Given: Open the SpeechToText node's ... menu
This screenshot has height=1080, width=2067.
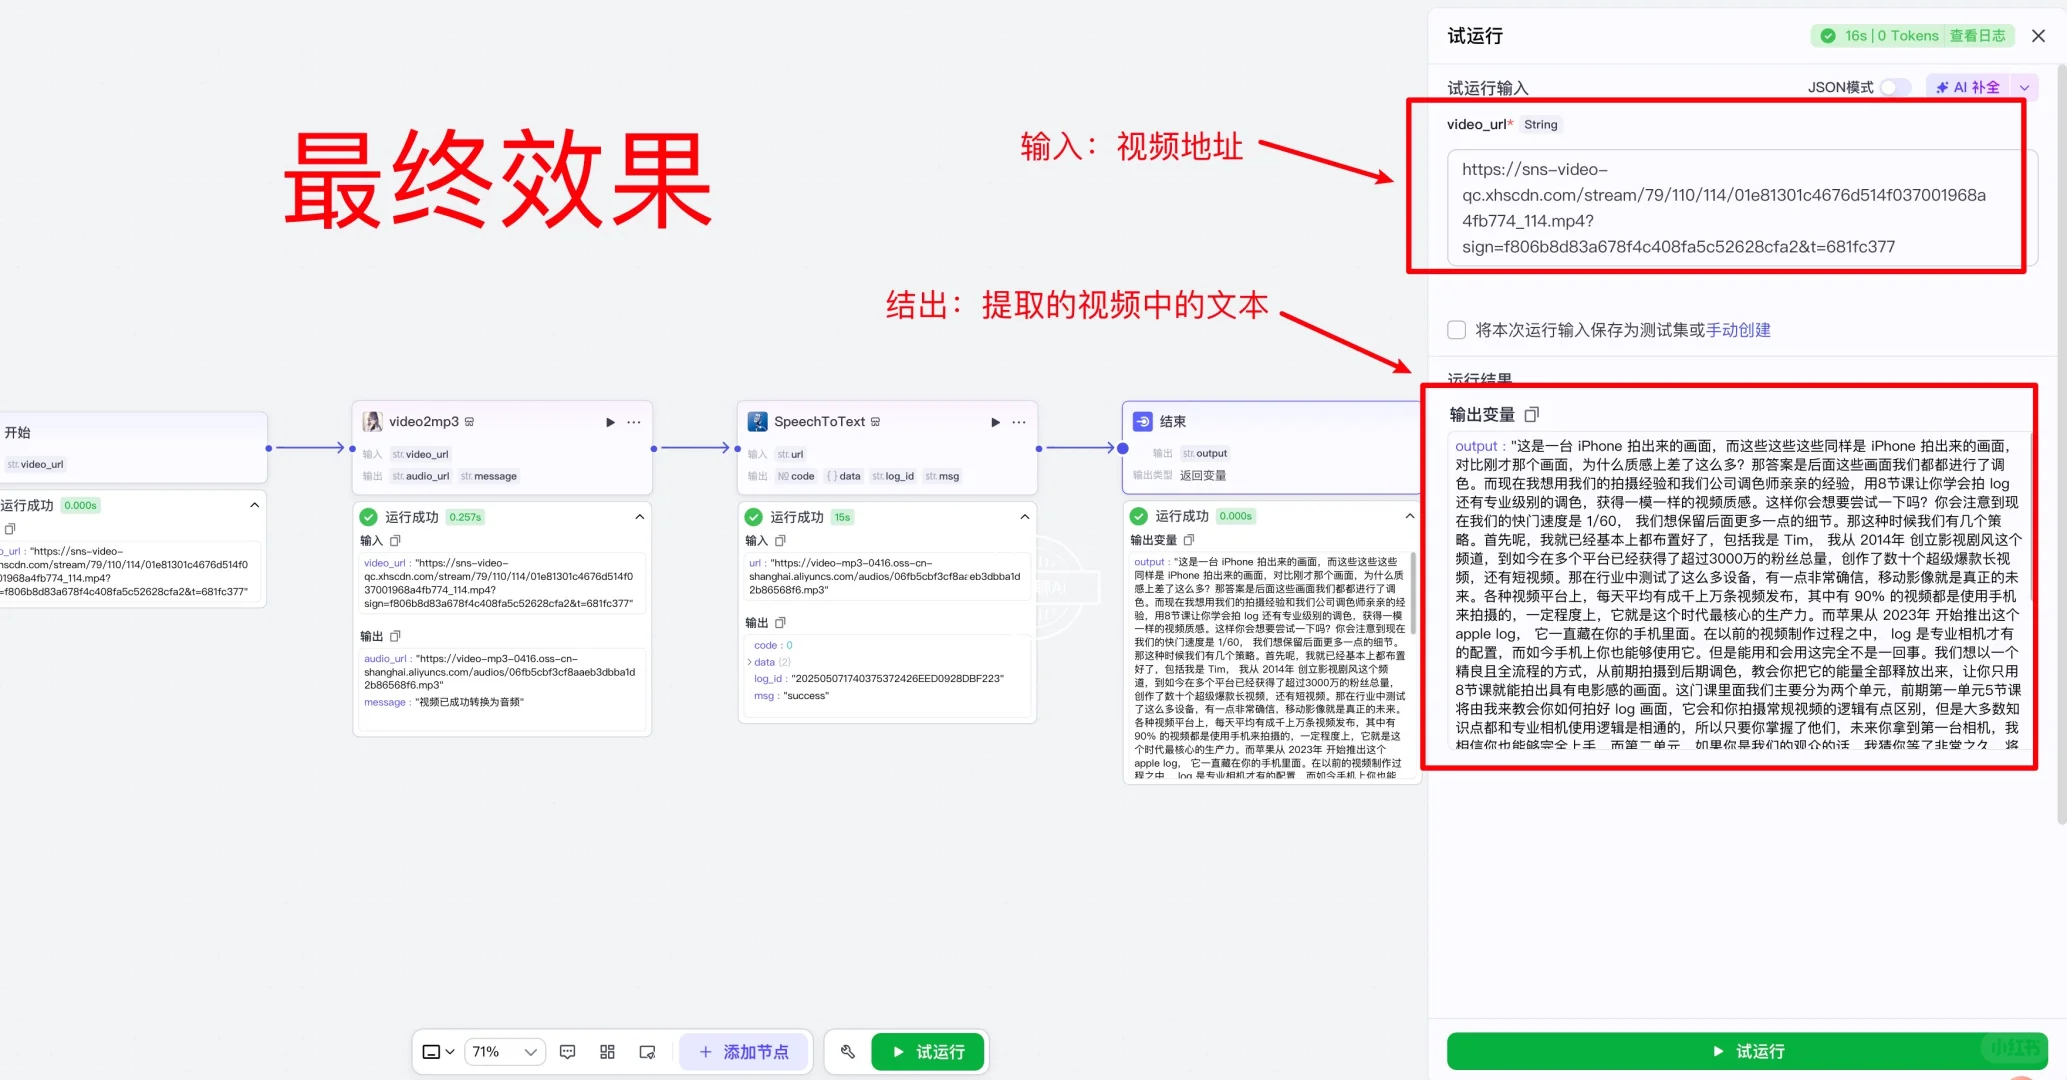Looking at the screenshot, I should (1019, 421).
